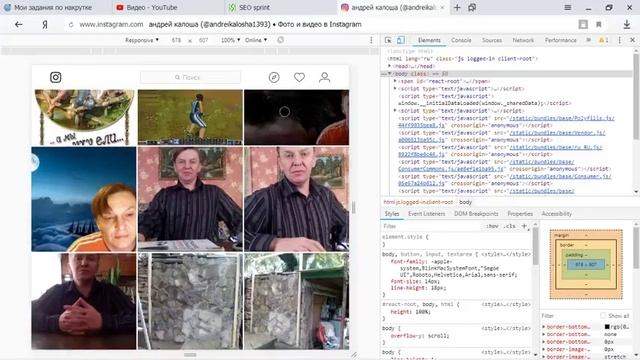Expand the head element node

389,66
